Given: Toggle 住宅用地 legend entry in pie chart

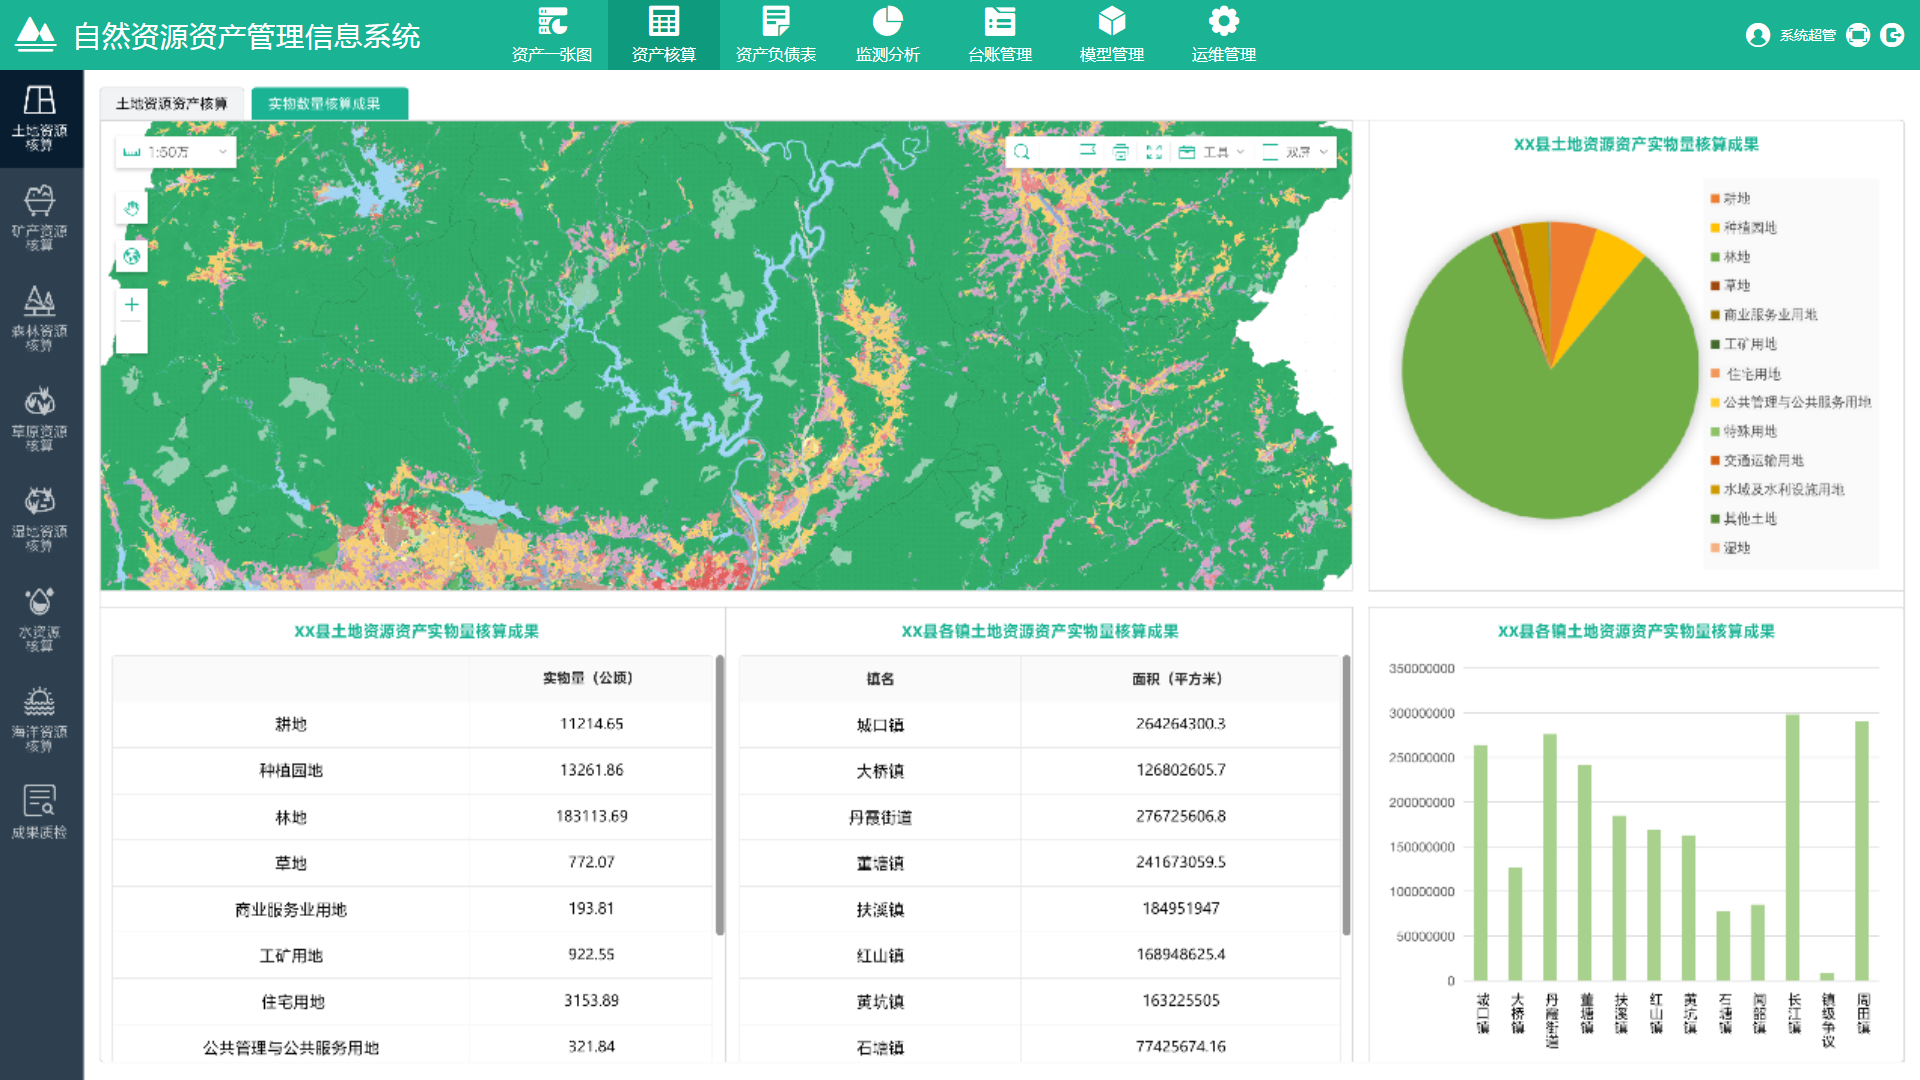Looking at the screenshot, I should click(x=1752, y=374).
